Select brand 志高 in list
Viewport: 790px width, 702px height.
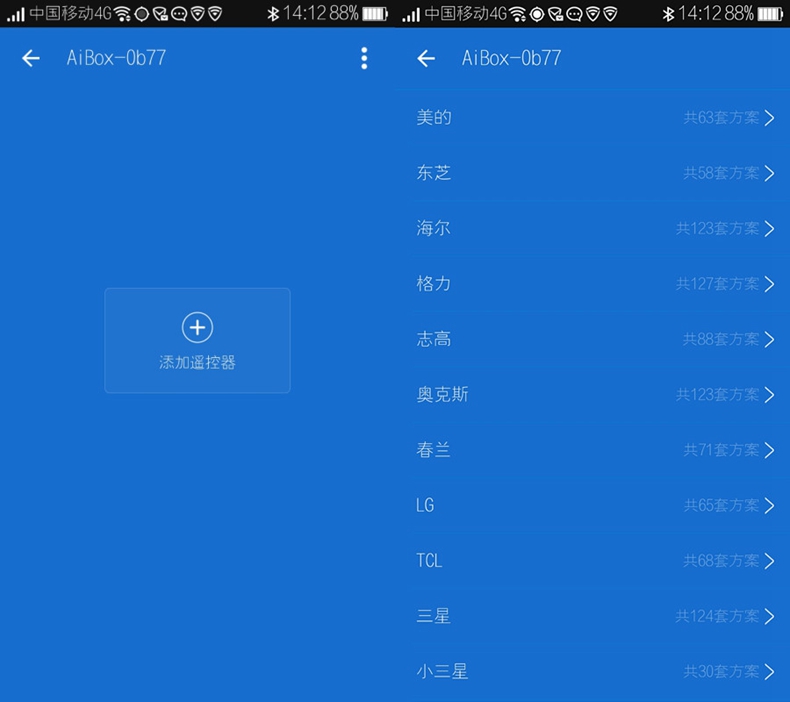(x=592, y=339)
